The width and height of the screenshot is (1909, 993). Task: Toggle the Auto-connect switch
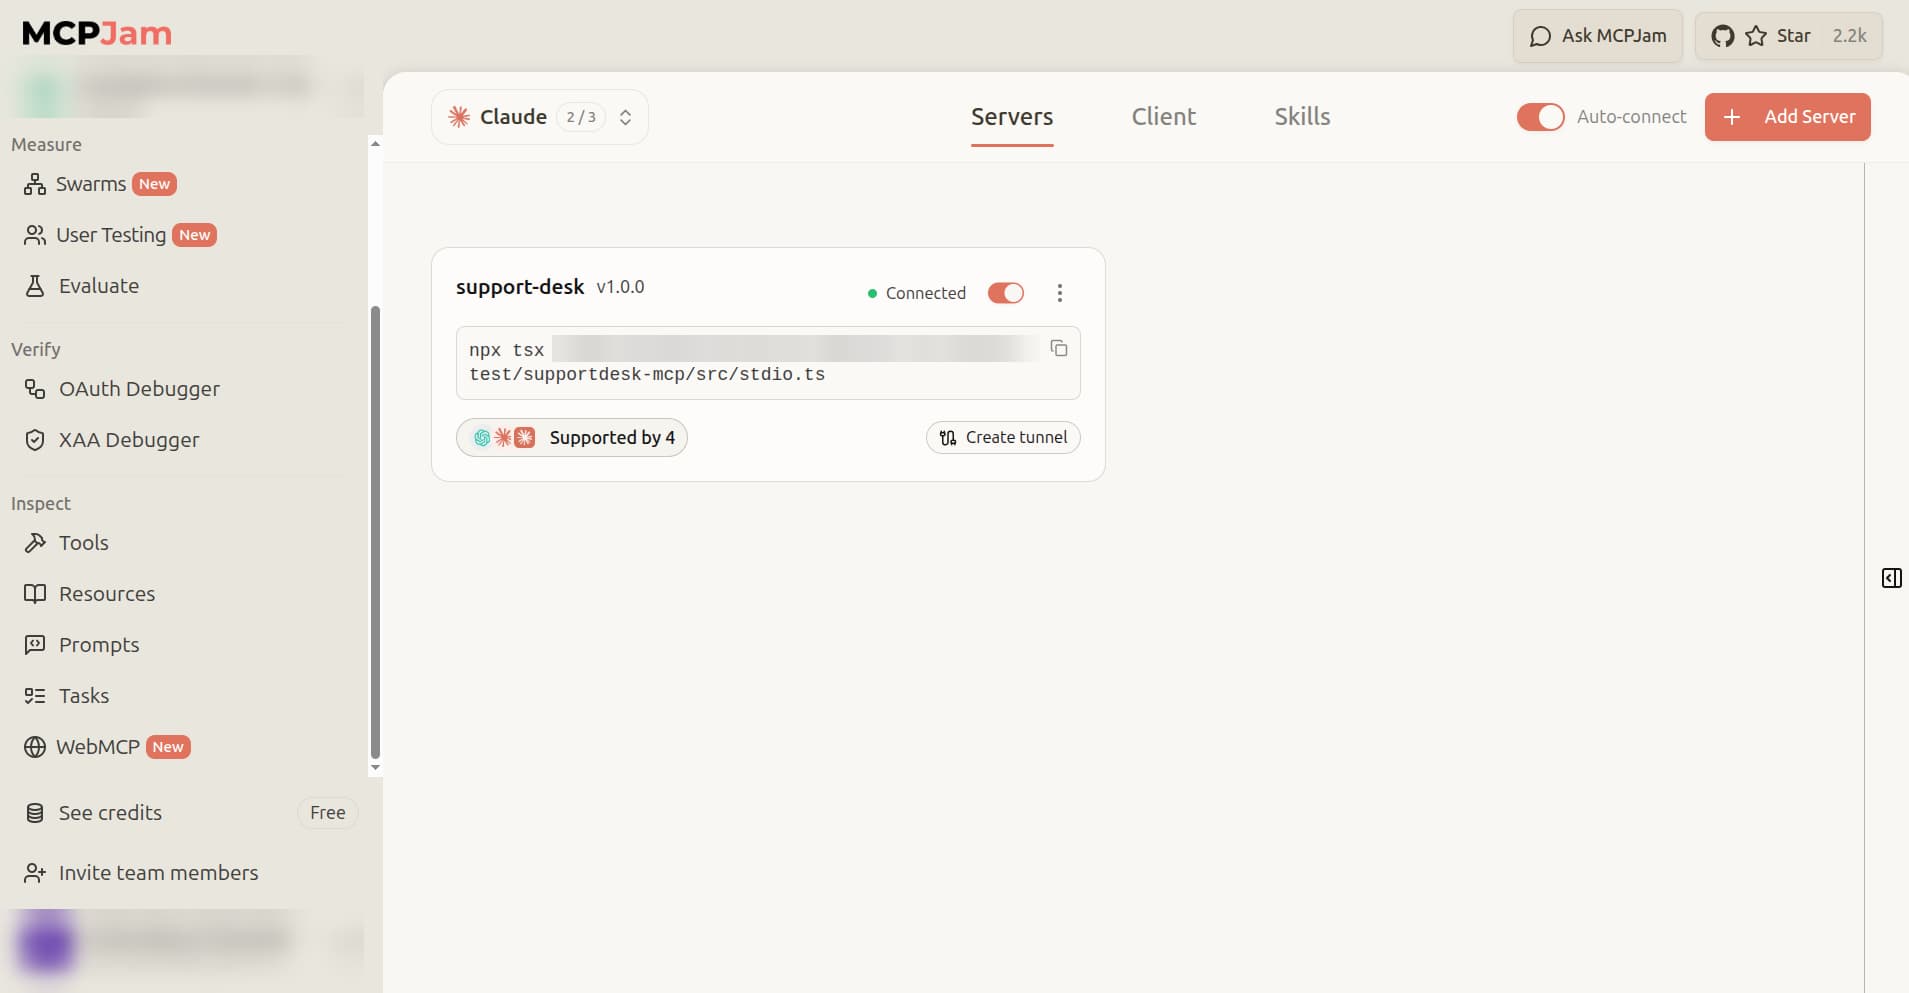1540,117
